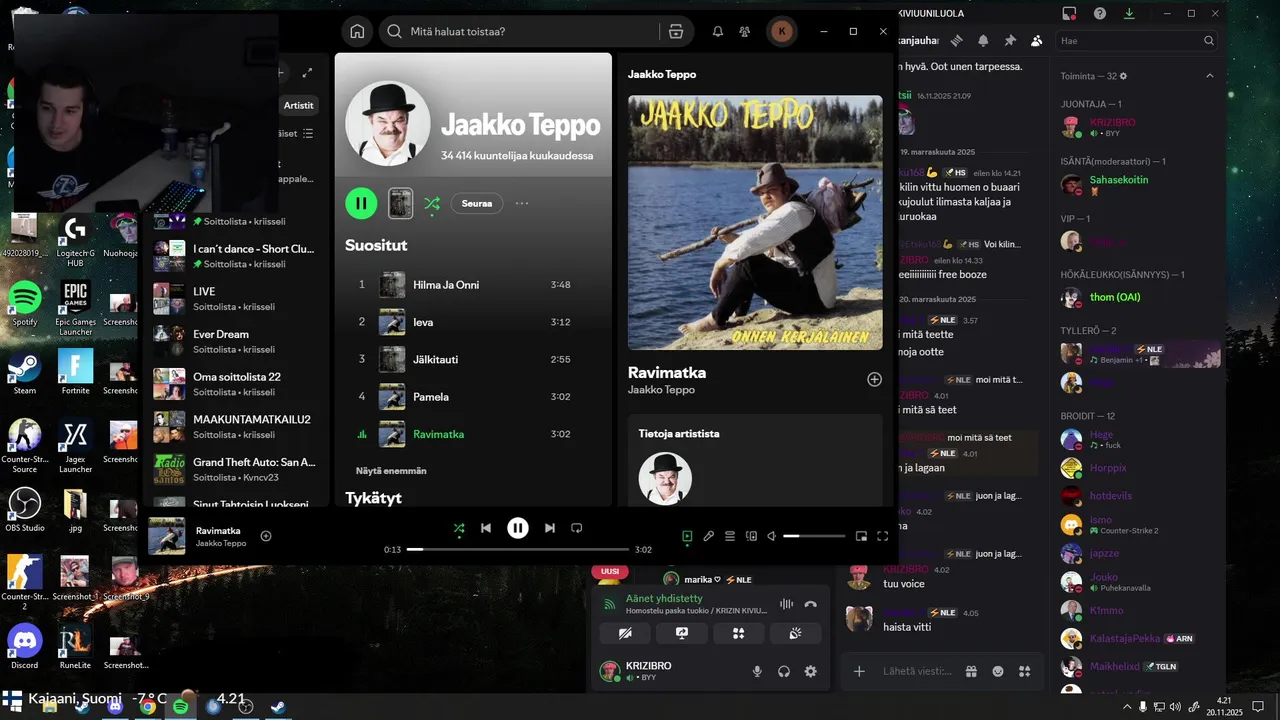The image size is (1280, 720).
Task: Open Spotify profile avatar K
Action: click(782, 31)
